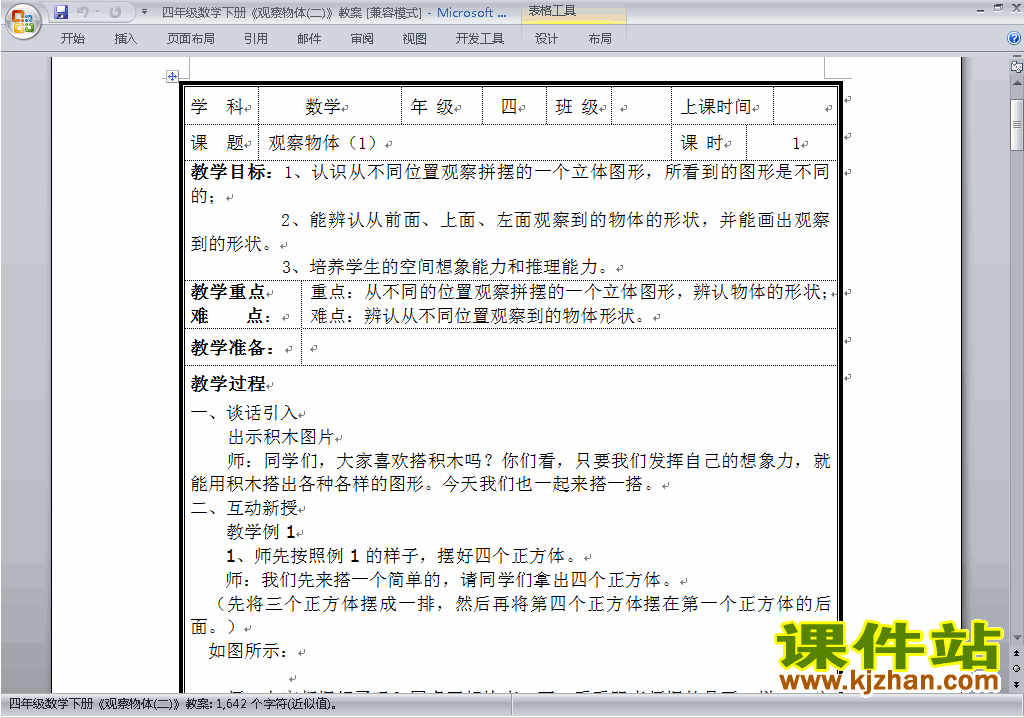Open Word Help via blue question icon
Image resolution: width=1024 pixels, height=718 pixels.
1014,39
